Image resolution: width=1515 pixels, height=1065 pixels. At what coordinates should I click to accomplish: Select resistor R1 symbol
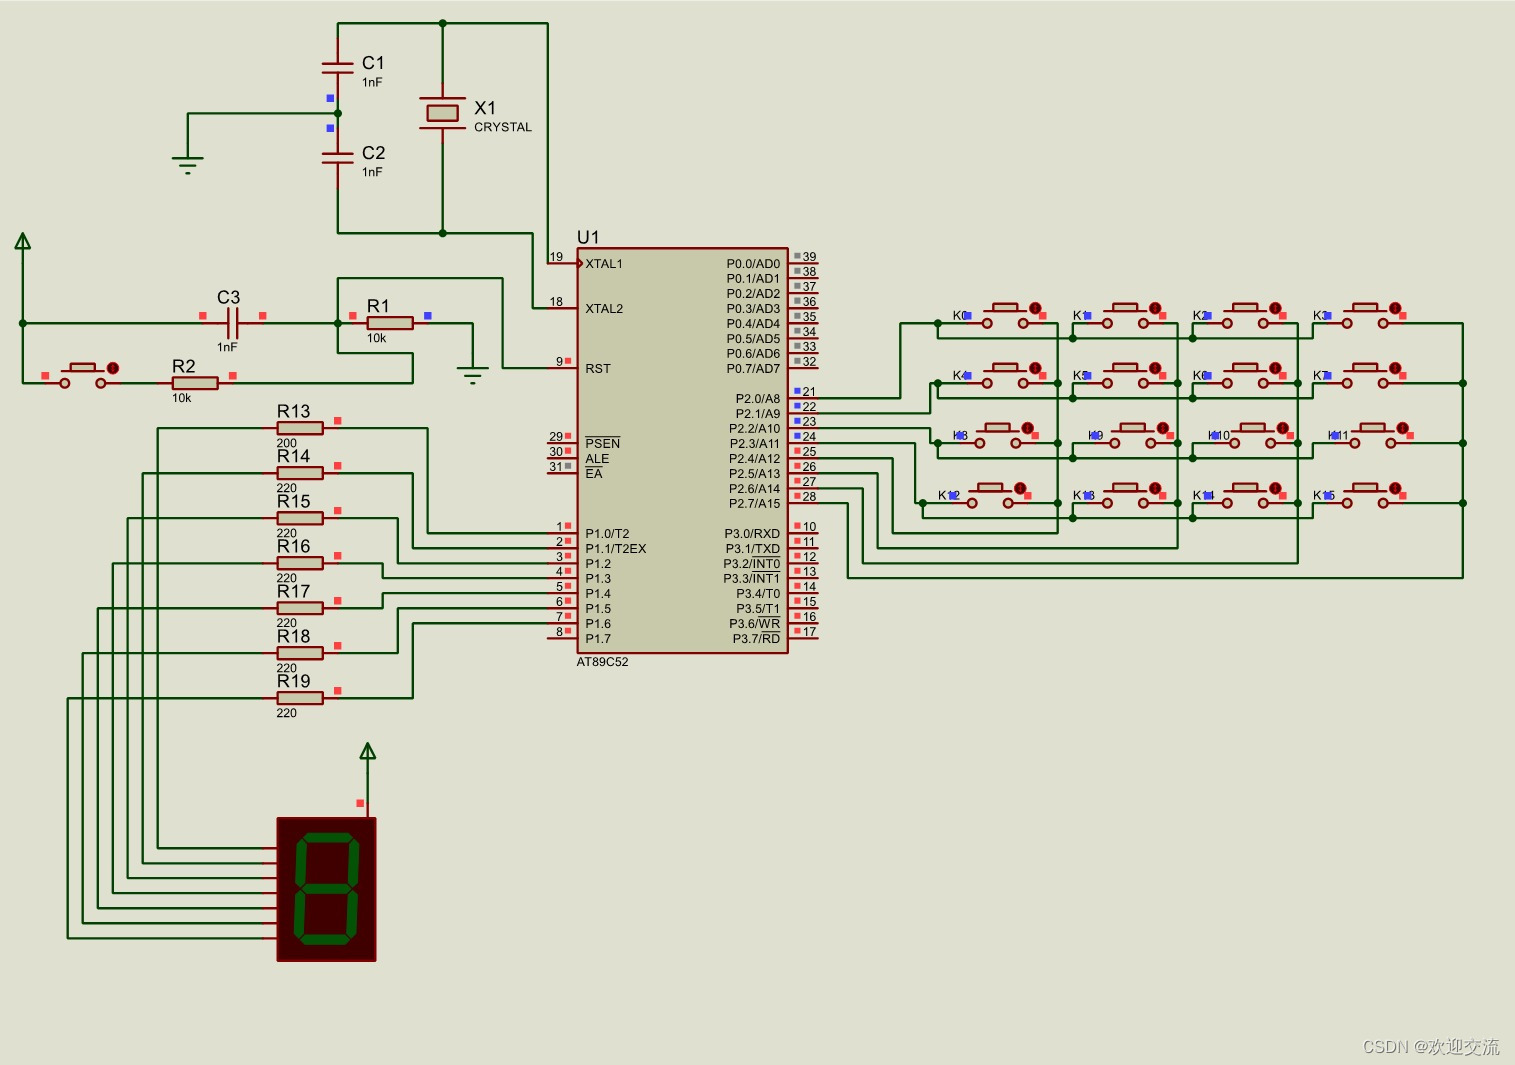point(390,323)
